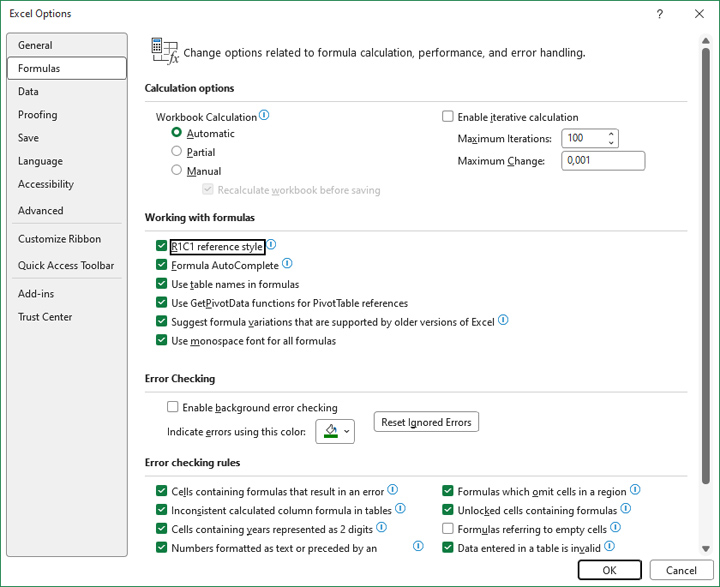Switch to Customize Ribbon category
The height and width of the screenshot is (587, 720).
click(59, 239)
